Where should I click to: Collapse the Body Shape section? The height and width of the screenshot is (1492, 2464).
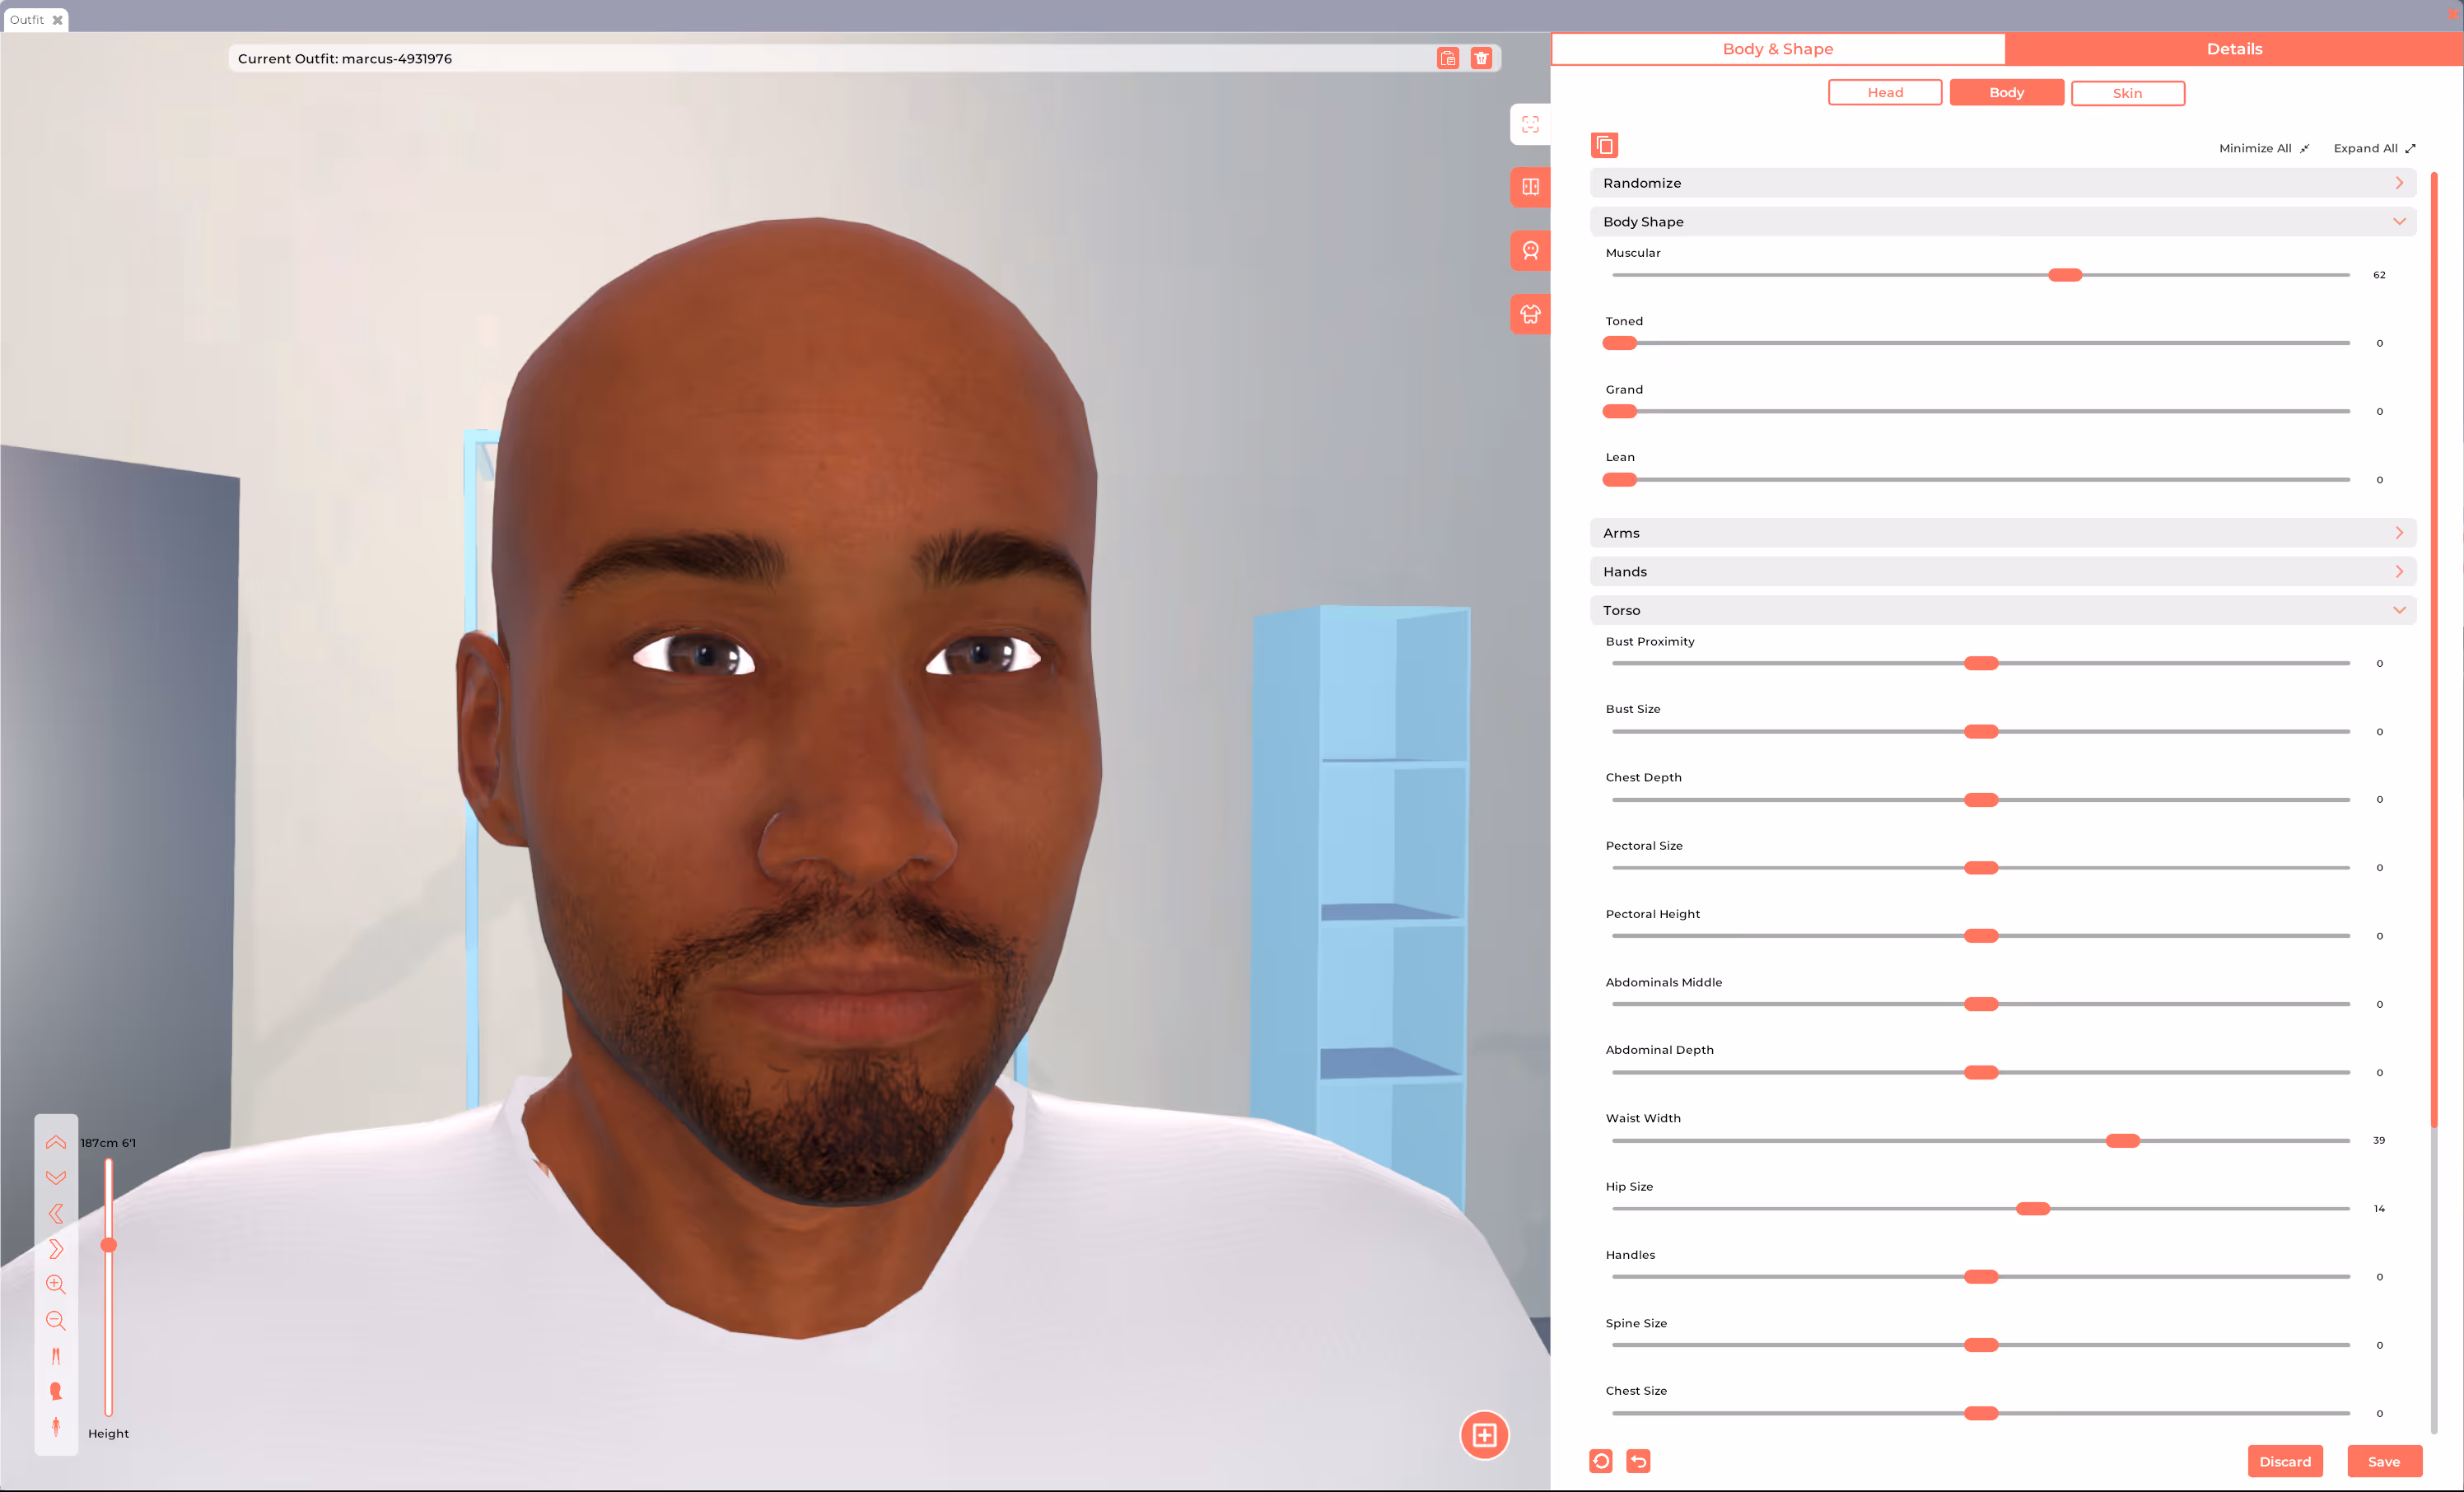click(x=2003, y=222)
